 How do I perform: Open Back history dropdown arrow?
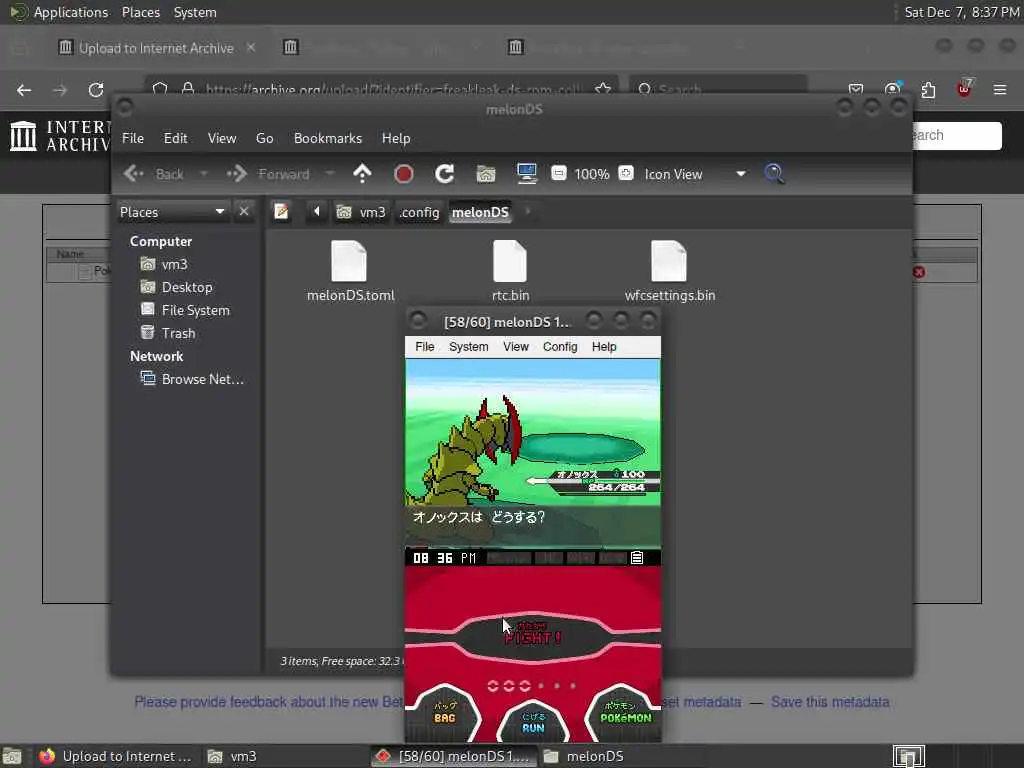(x=204, y=174)
